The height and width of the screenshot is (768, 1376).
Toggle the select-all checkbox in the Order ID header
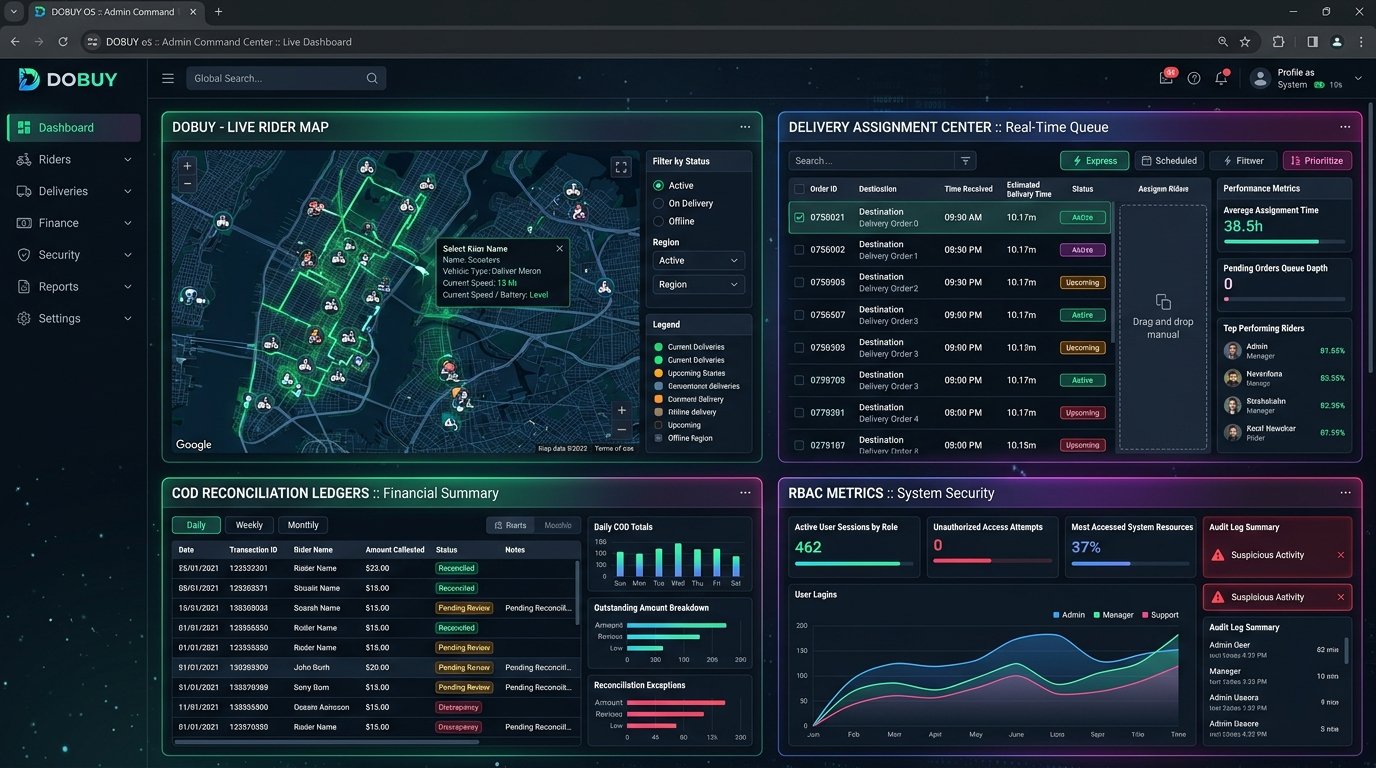[799, 188]
